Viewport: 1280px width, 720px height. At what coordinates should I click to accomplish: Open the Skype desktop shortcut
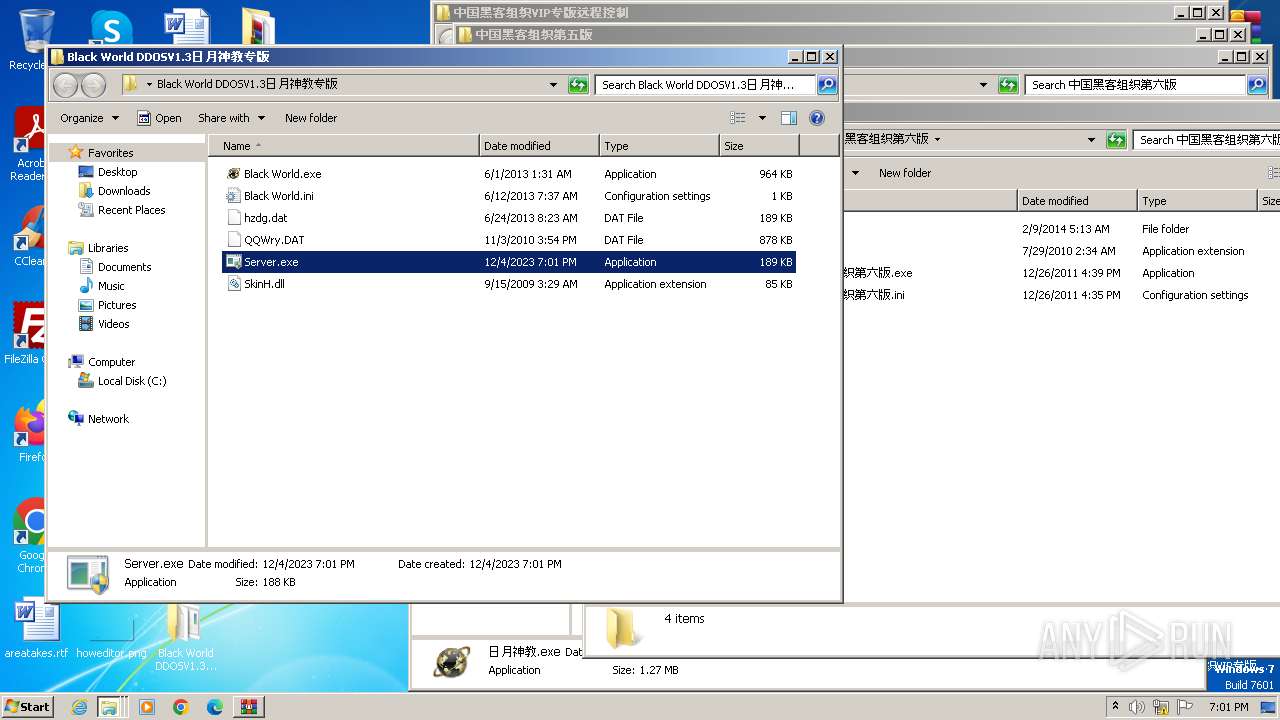[x=110, y=28]
